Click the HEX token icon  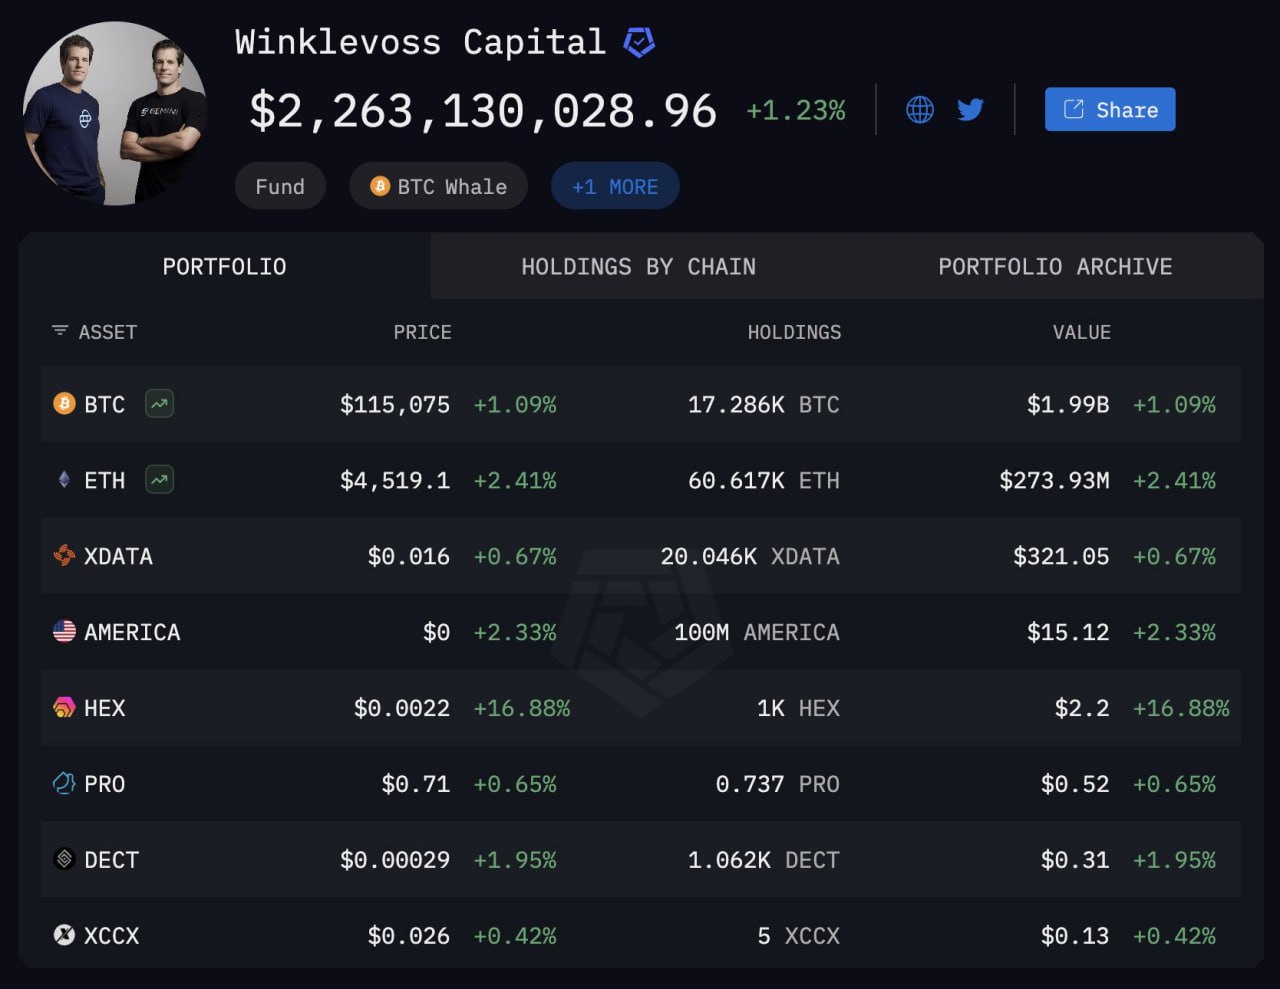coord(64,707)
